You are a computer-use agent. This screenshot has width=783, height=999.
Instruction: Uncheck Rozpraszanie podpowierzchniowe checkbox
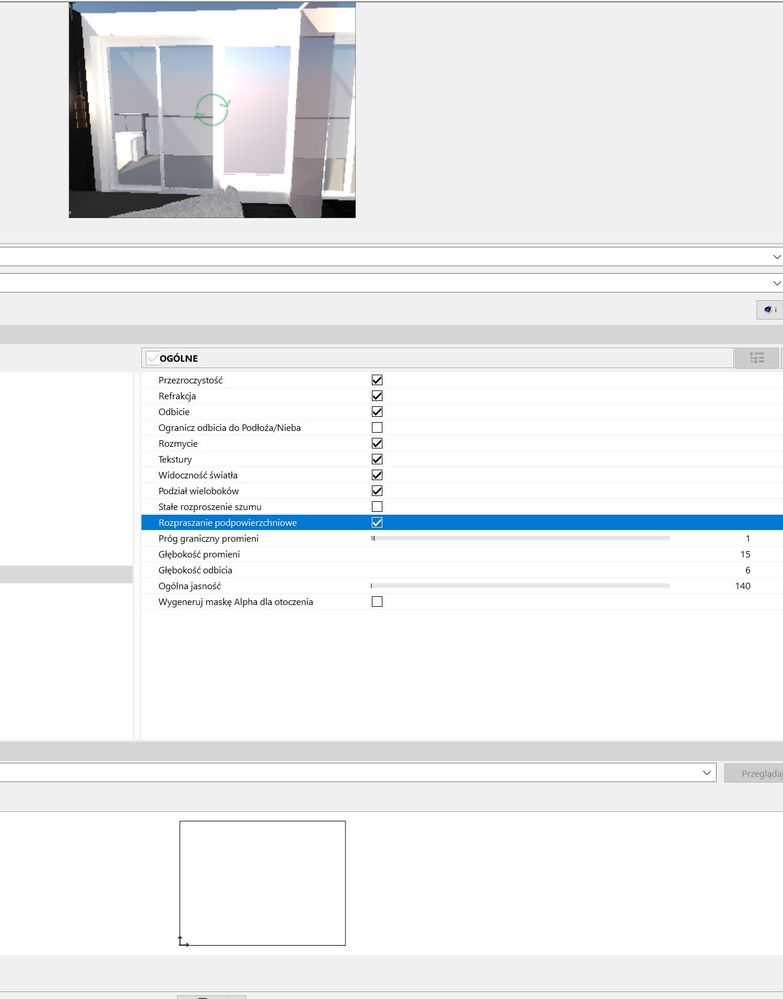pos(377,522)
